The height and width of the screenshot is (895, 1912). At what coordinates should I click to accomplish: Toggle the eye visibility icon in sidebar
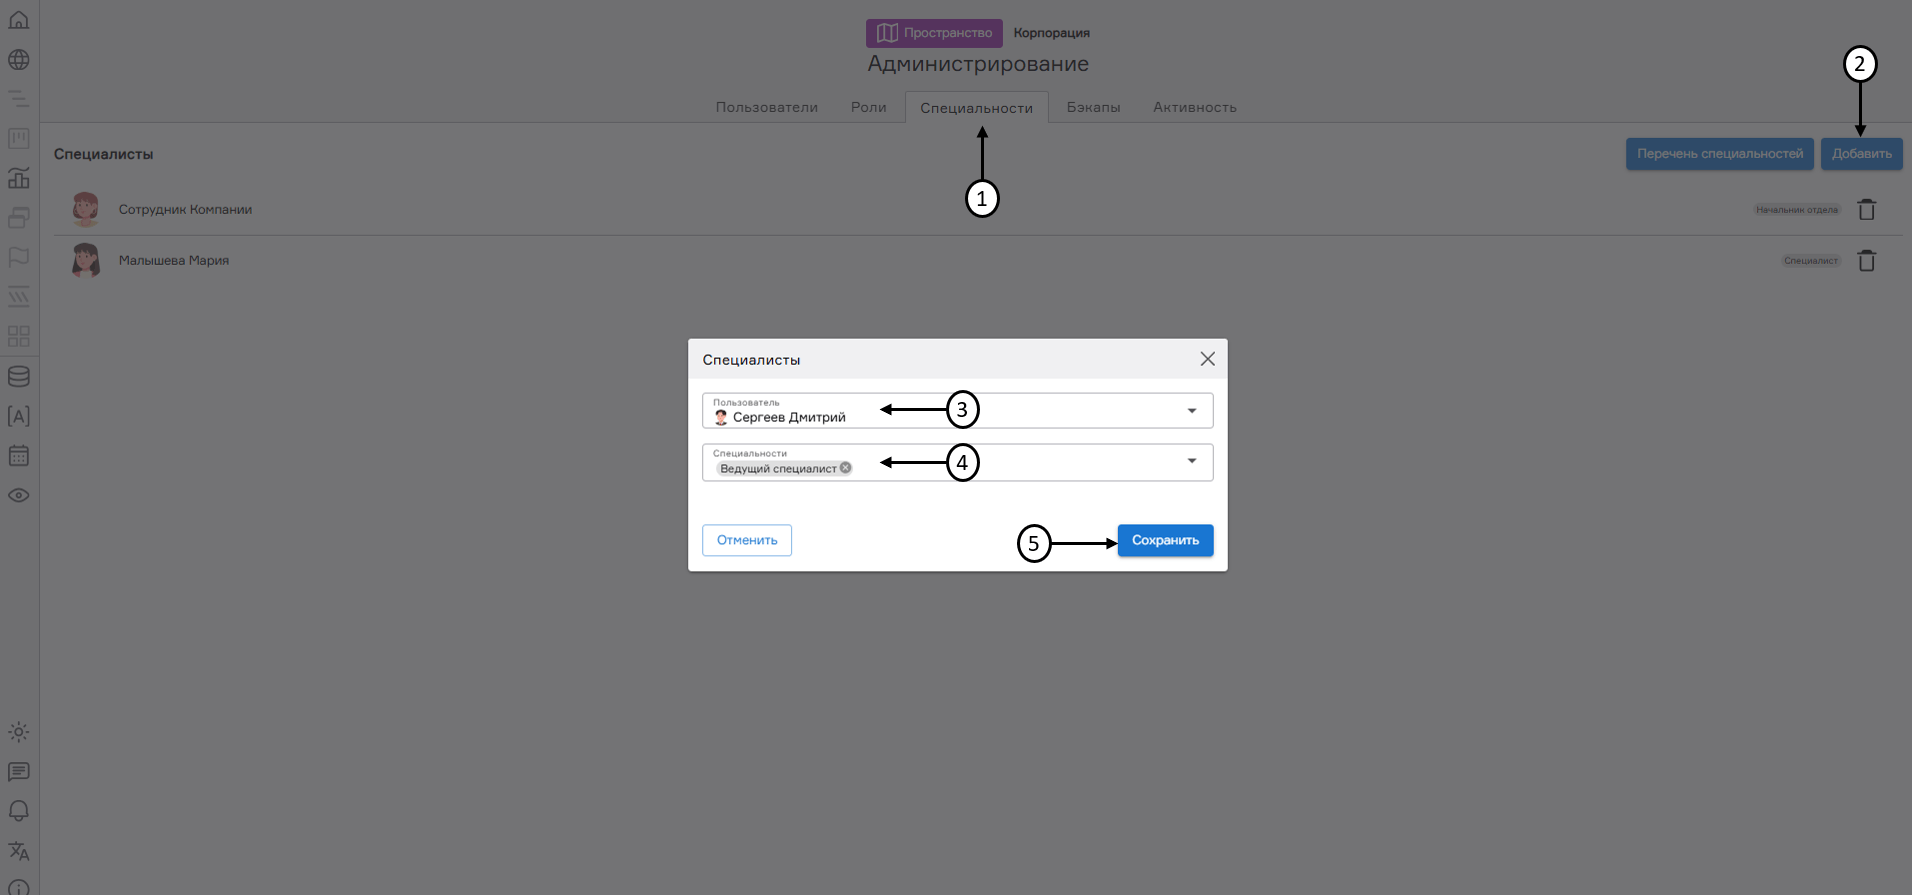point(19,496)
